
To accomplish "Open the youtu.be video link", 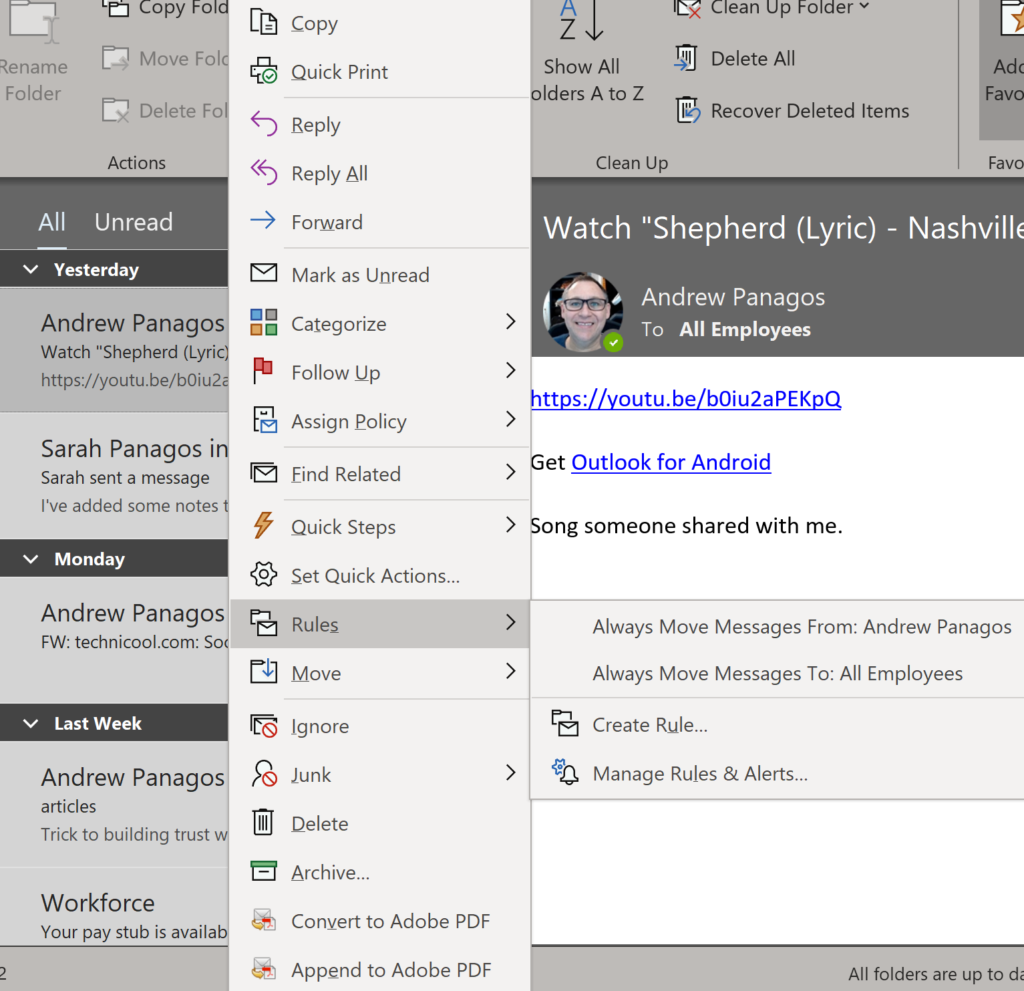I will [x=685, y=398].
